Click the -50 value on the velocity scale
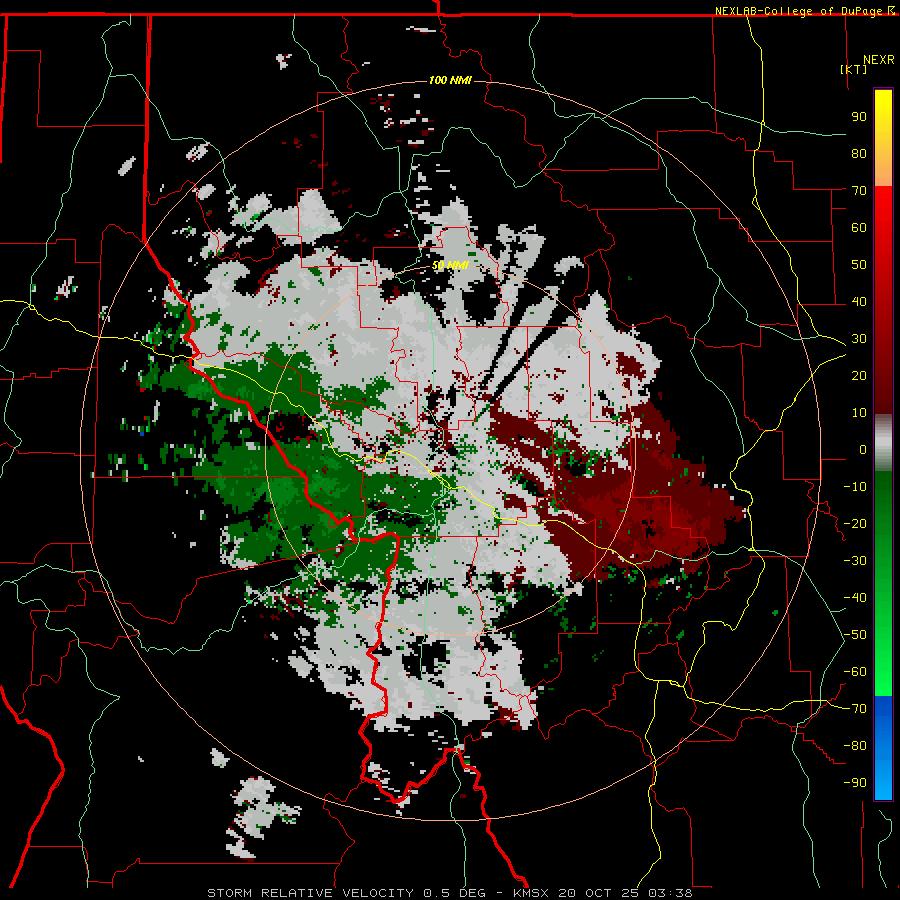This screenshot has width=900, height=900. click(x=855, y=634)
